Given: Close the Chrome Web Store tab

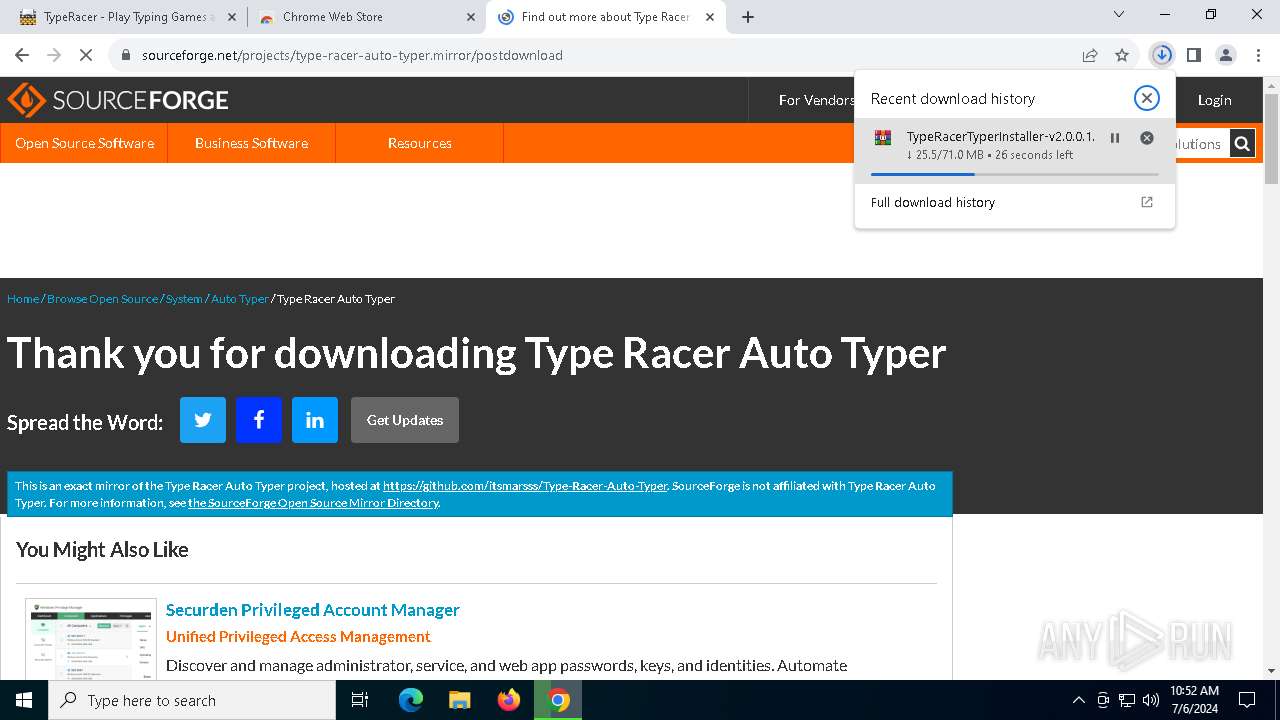Looking at the screenshot, I should point(471,17).
